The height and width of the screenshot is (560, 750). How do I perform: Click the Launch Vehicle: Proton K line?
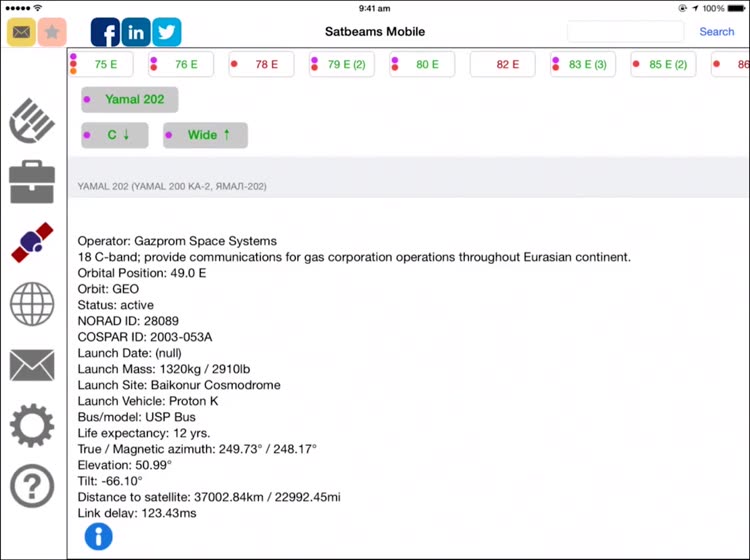click(x=148, y=401)
